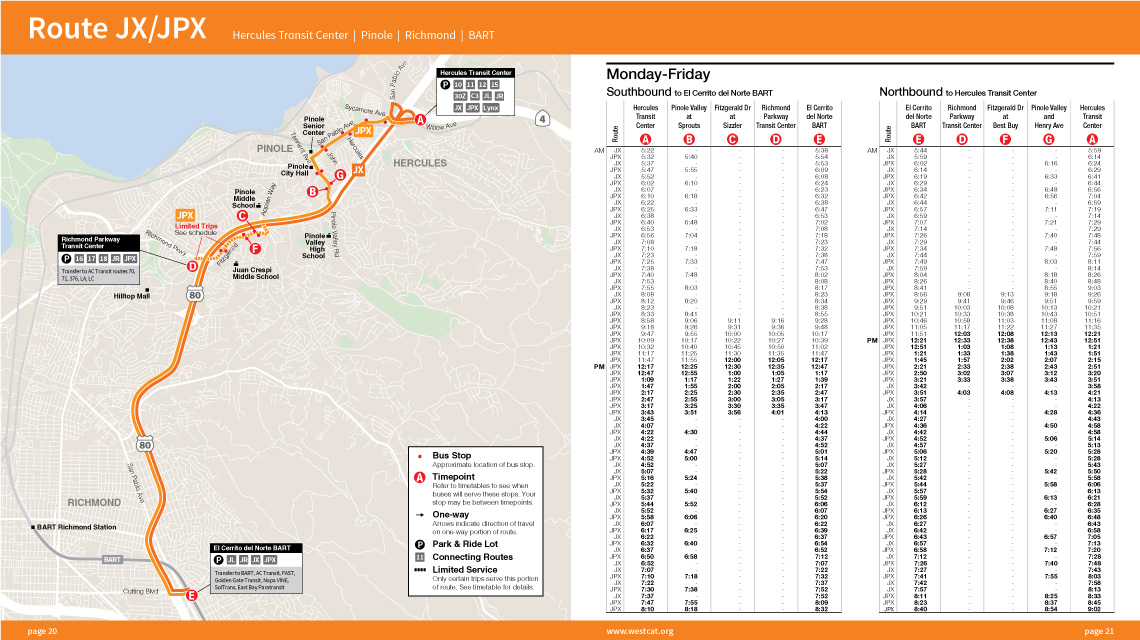Click Pinole Valley at Sprouts column header
Viewport: 1140px width, 640px height.
689,117
